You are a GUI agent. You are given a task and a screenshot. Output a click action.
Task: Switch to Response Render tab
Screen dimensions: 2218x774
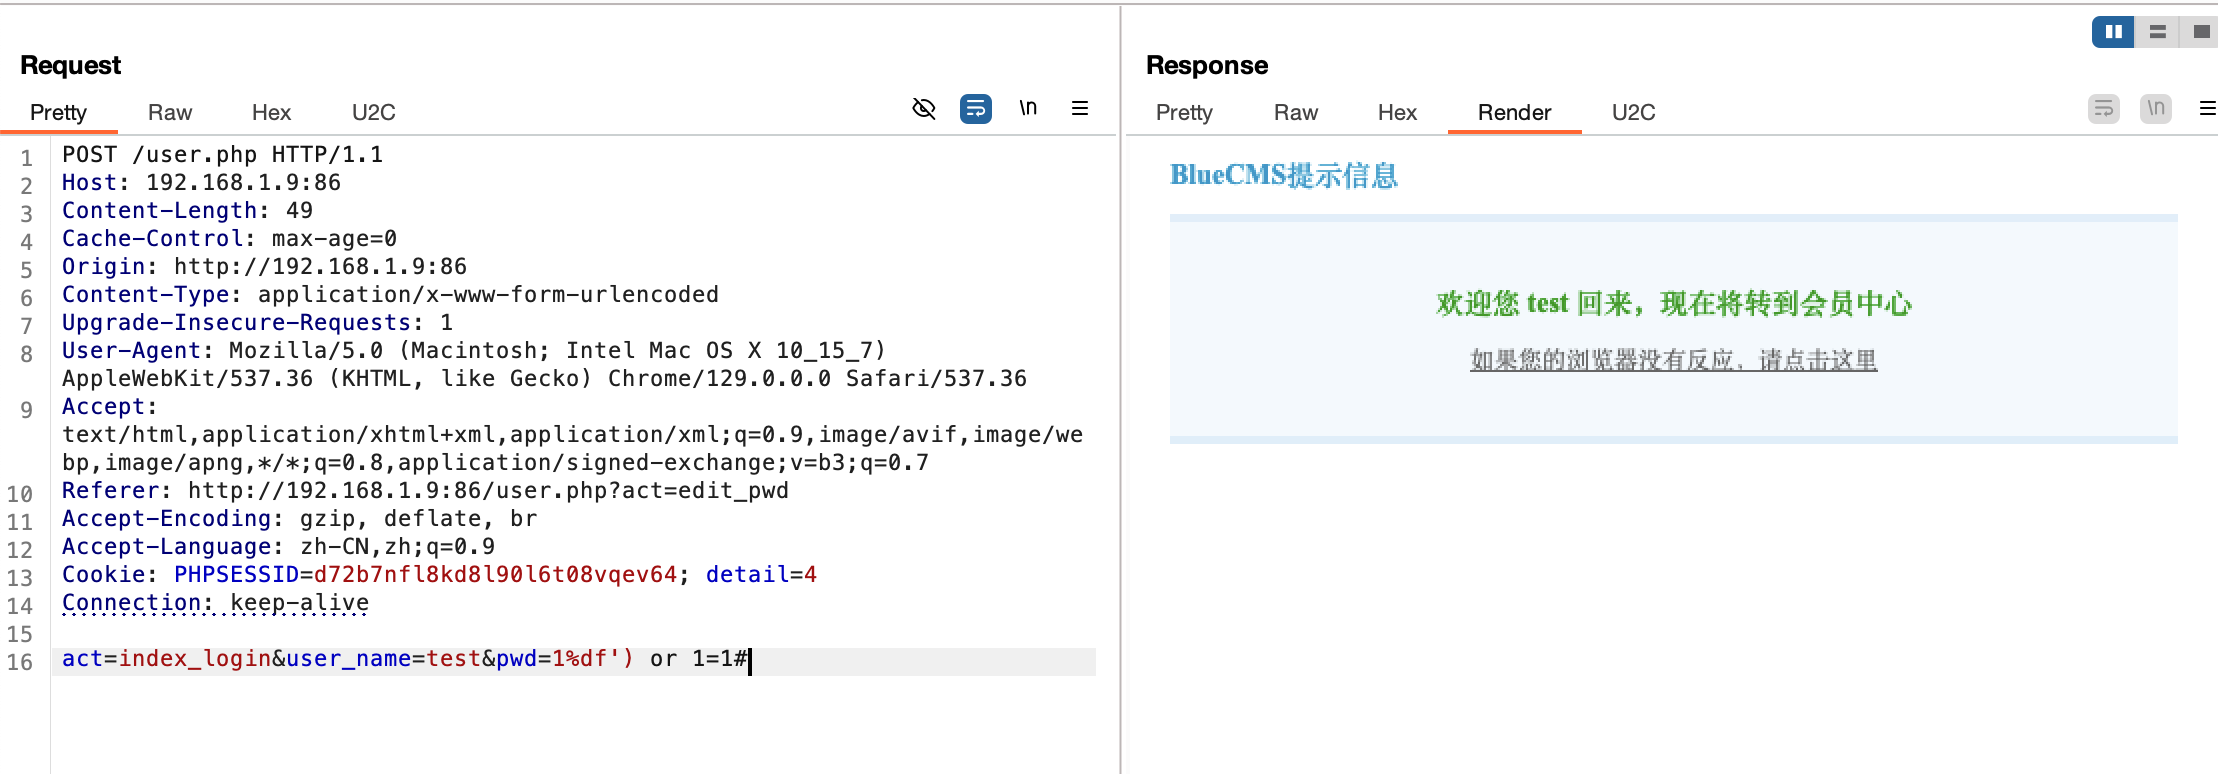(1514, 112)
